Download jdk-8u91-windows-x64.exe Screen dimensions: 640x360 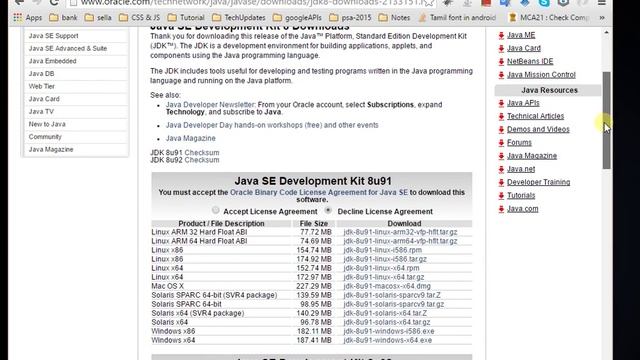coord(387,340)
